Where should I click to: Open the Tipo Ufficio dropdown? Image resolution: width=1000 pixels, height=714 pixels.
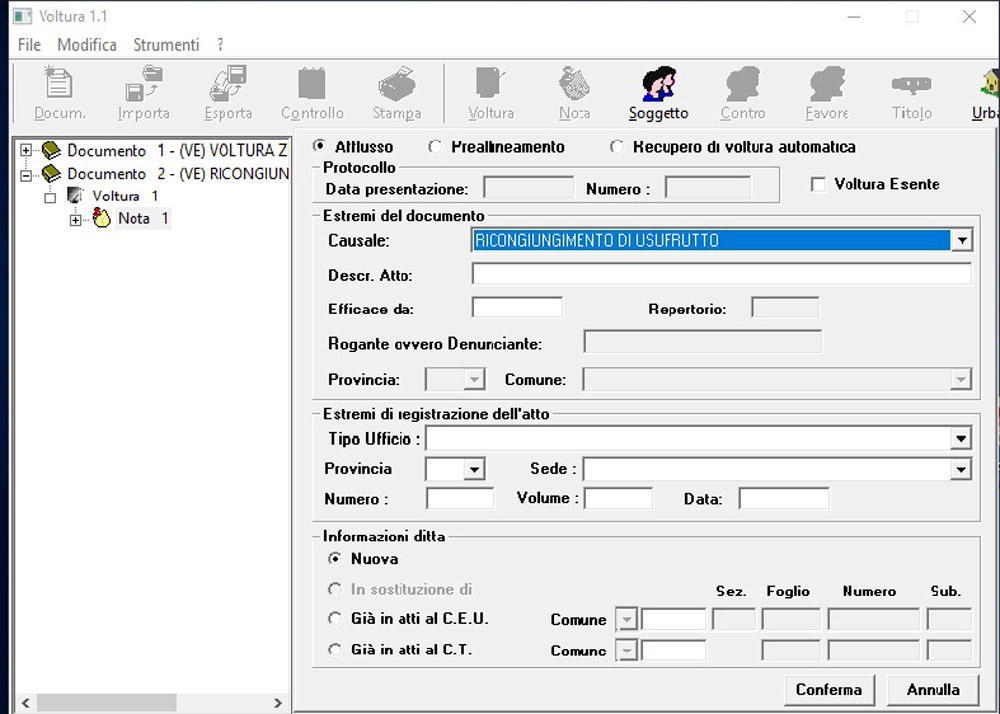coord(961,438)
